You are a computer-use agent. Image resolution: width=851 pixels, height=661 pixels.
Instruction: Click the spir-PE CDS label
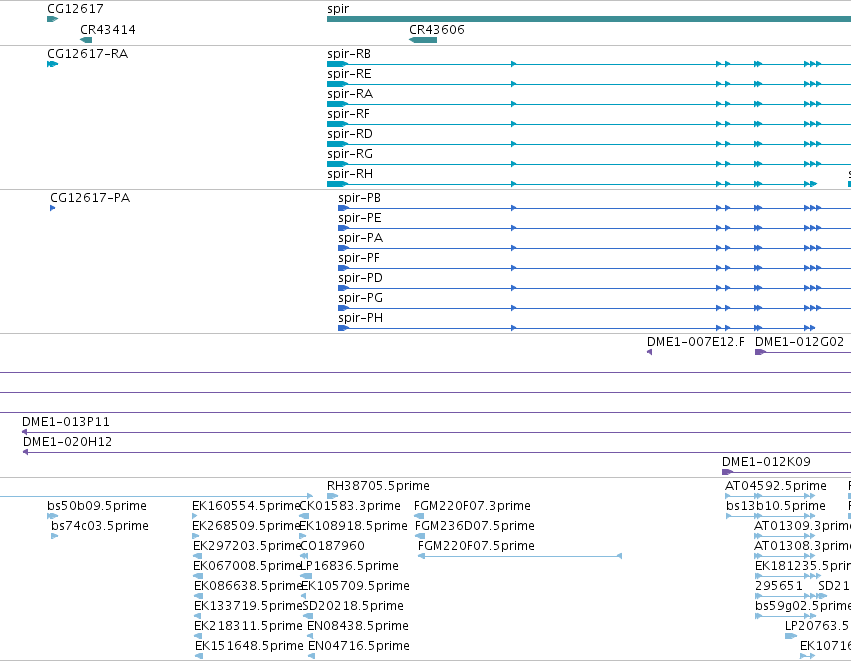[359, 218]
